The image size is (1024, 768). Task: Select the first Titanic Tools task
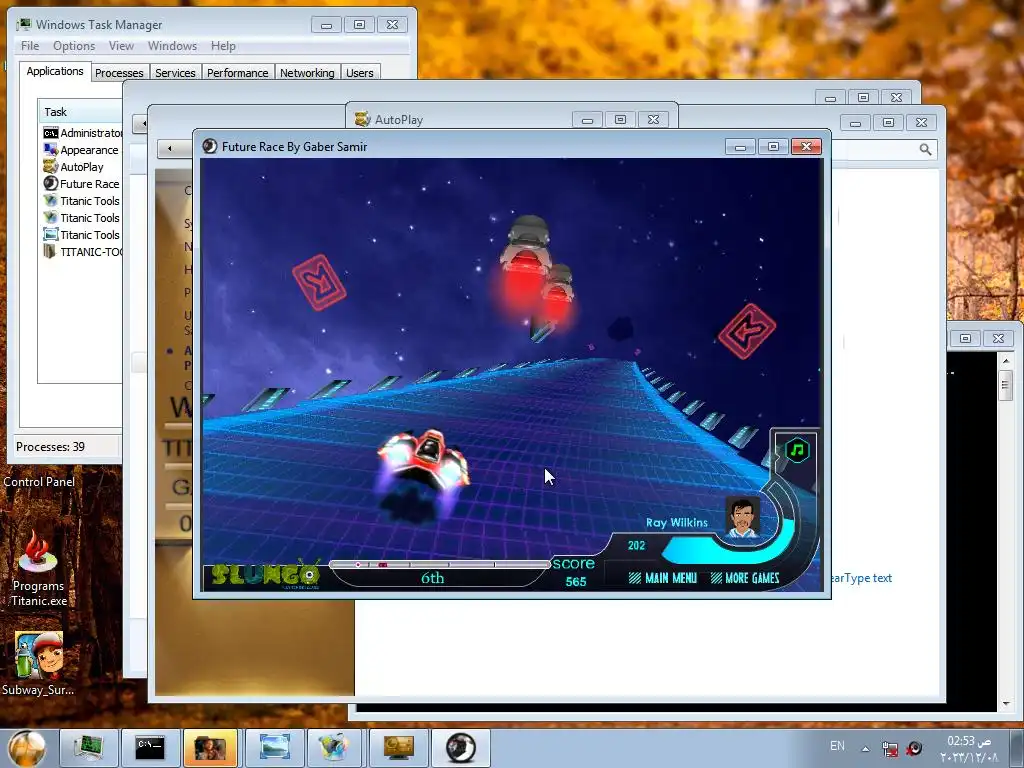[82, 200]
